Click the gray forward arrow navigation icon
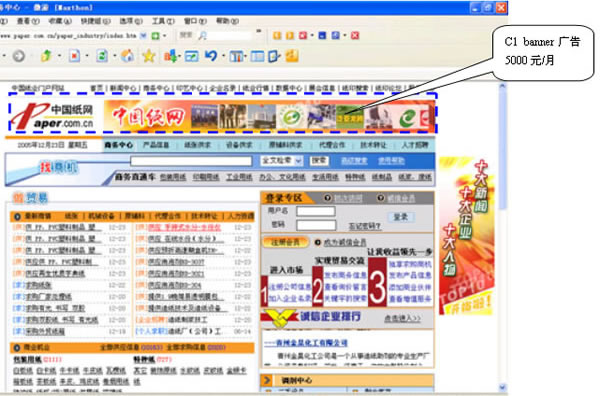The height and width of the screenshot is (396, 600). coord(18,56)
